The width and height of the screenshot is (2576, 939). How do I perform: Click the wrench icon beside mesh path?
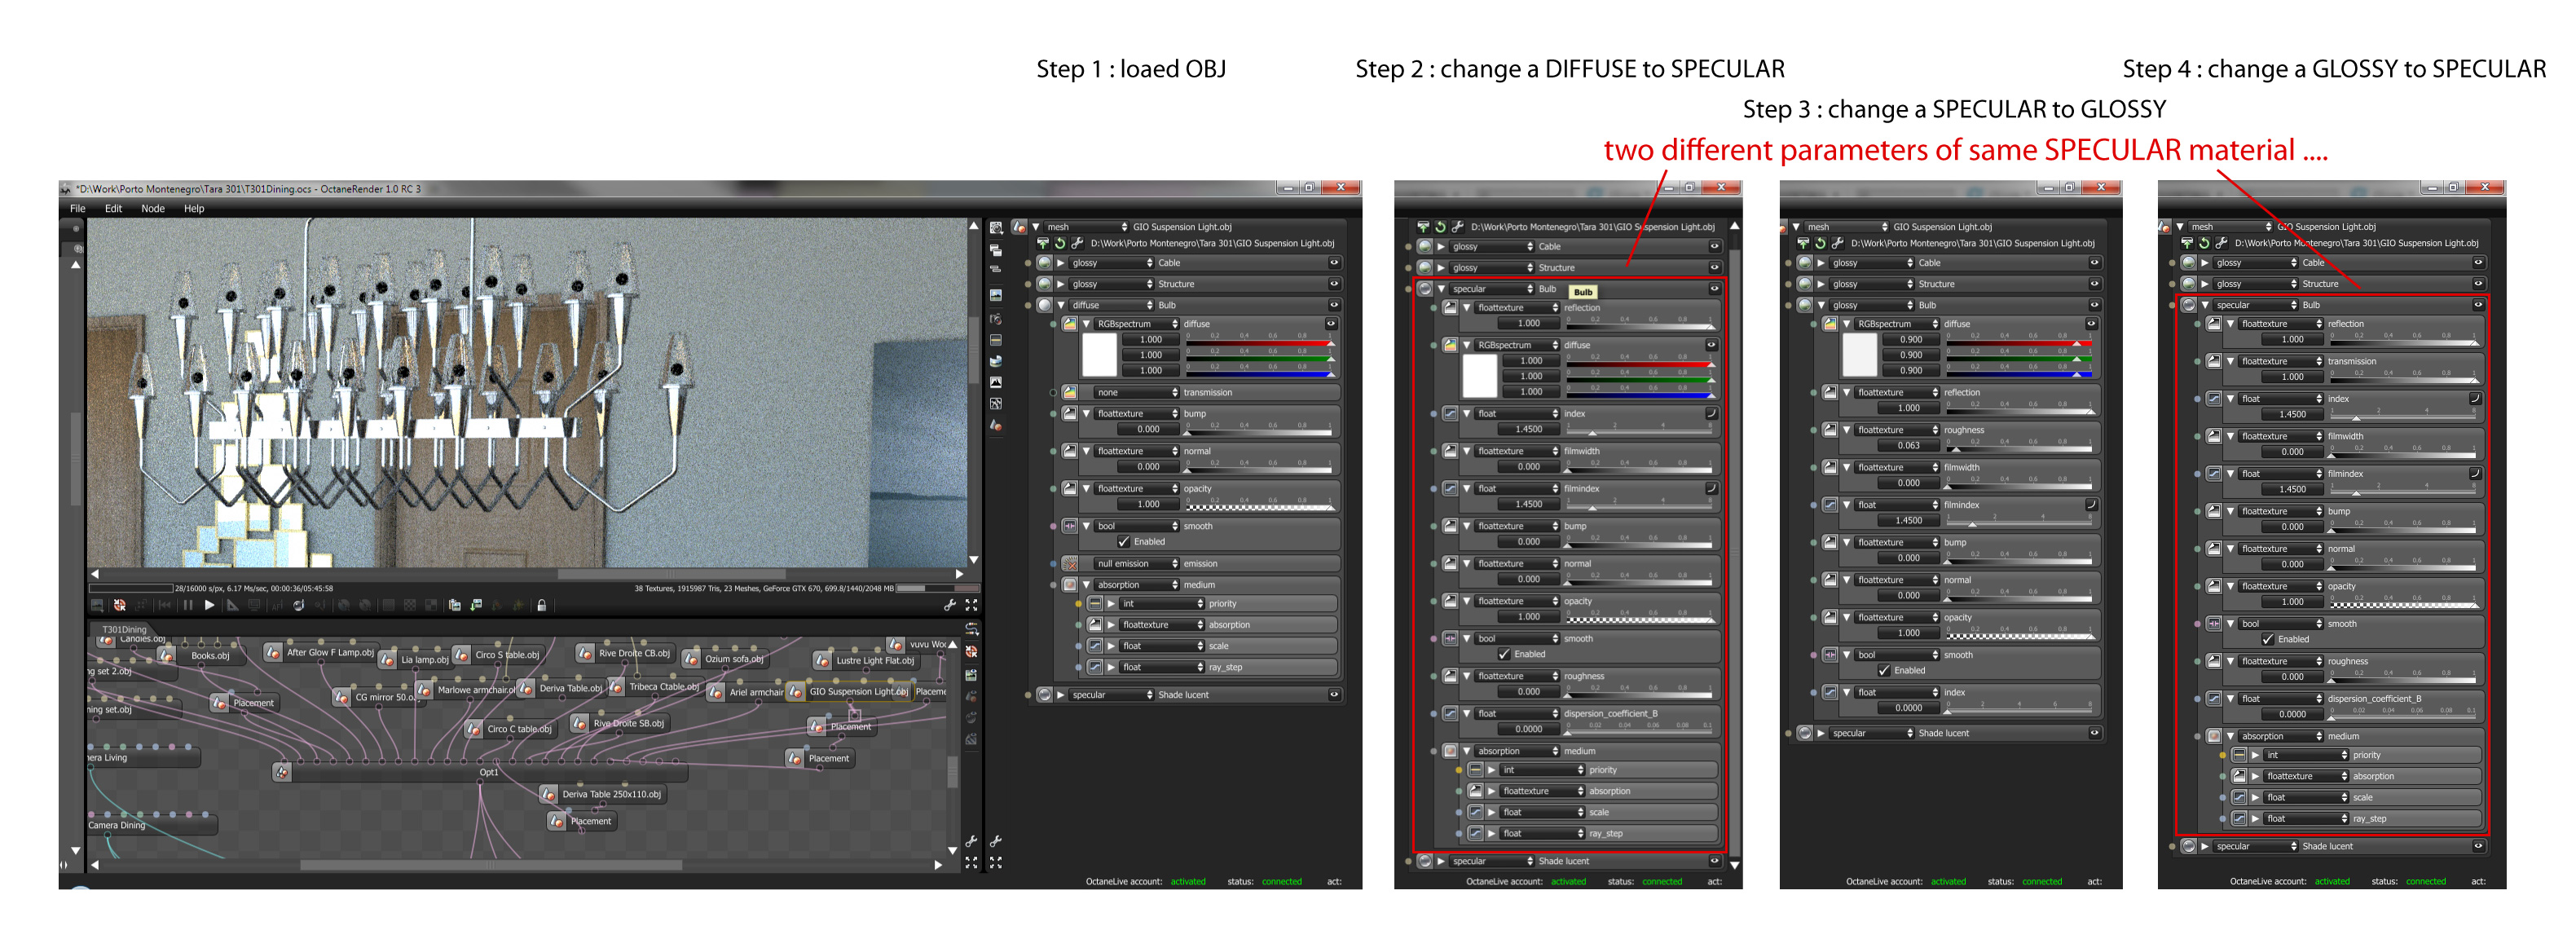(1077, 243)
